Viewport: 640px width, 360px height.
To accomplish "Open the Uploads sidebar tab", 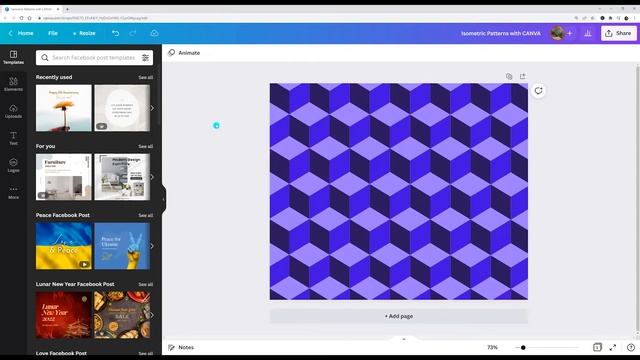I will [x=13, y=111].
